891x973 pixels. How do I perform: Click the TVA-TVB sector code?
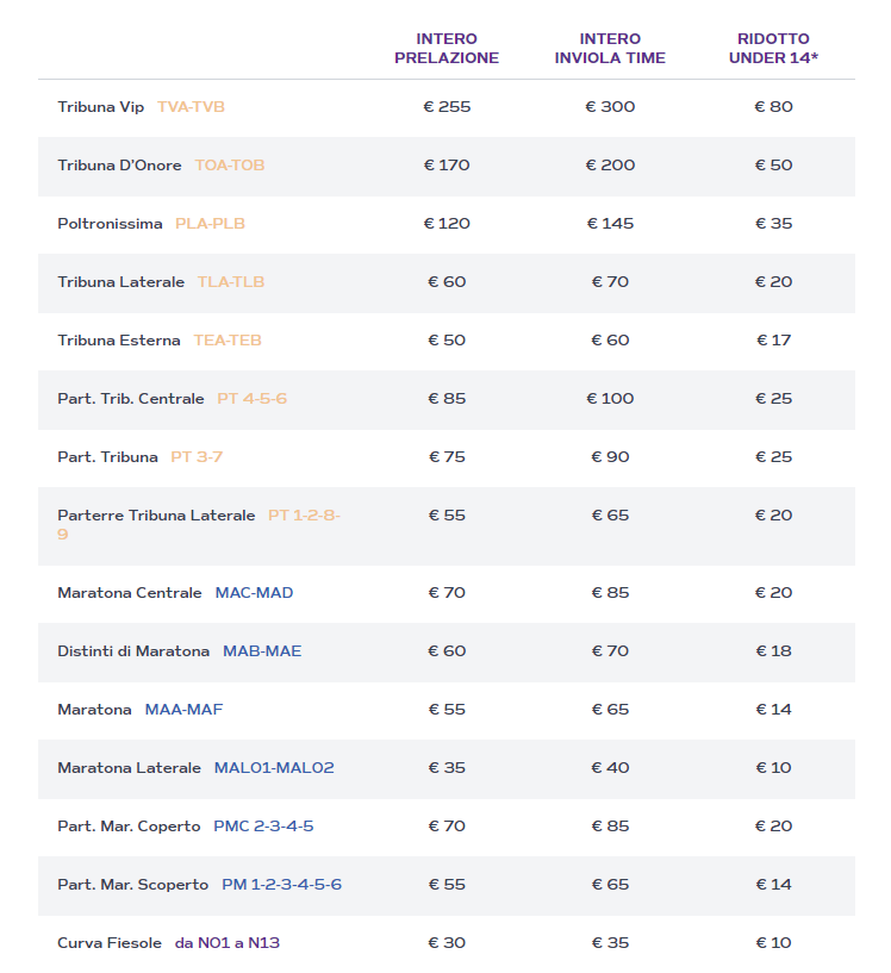[191, 107]
